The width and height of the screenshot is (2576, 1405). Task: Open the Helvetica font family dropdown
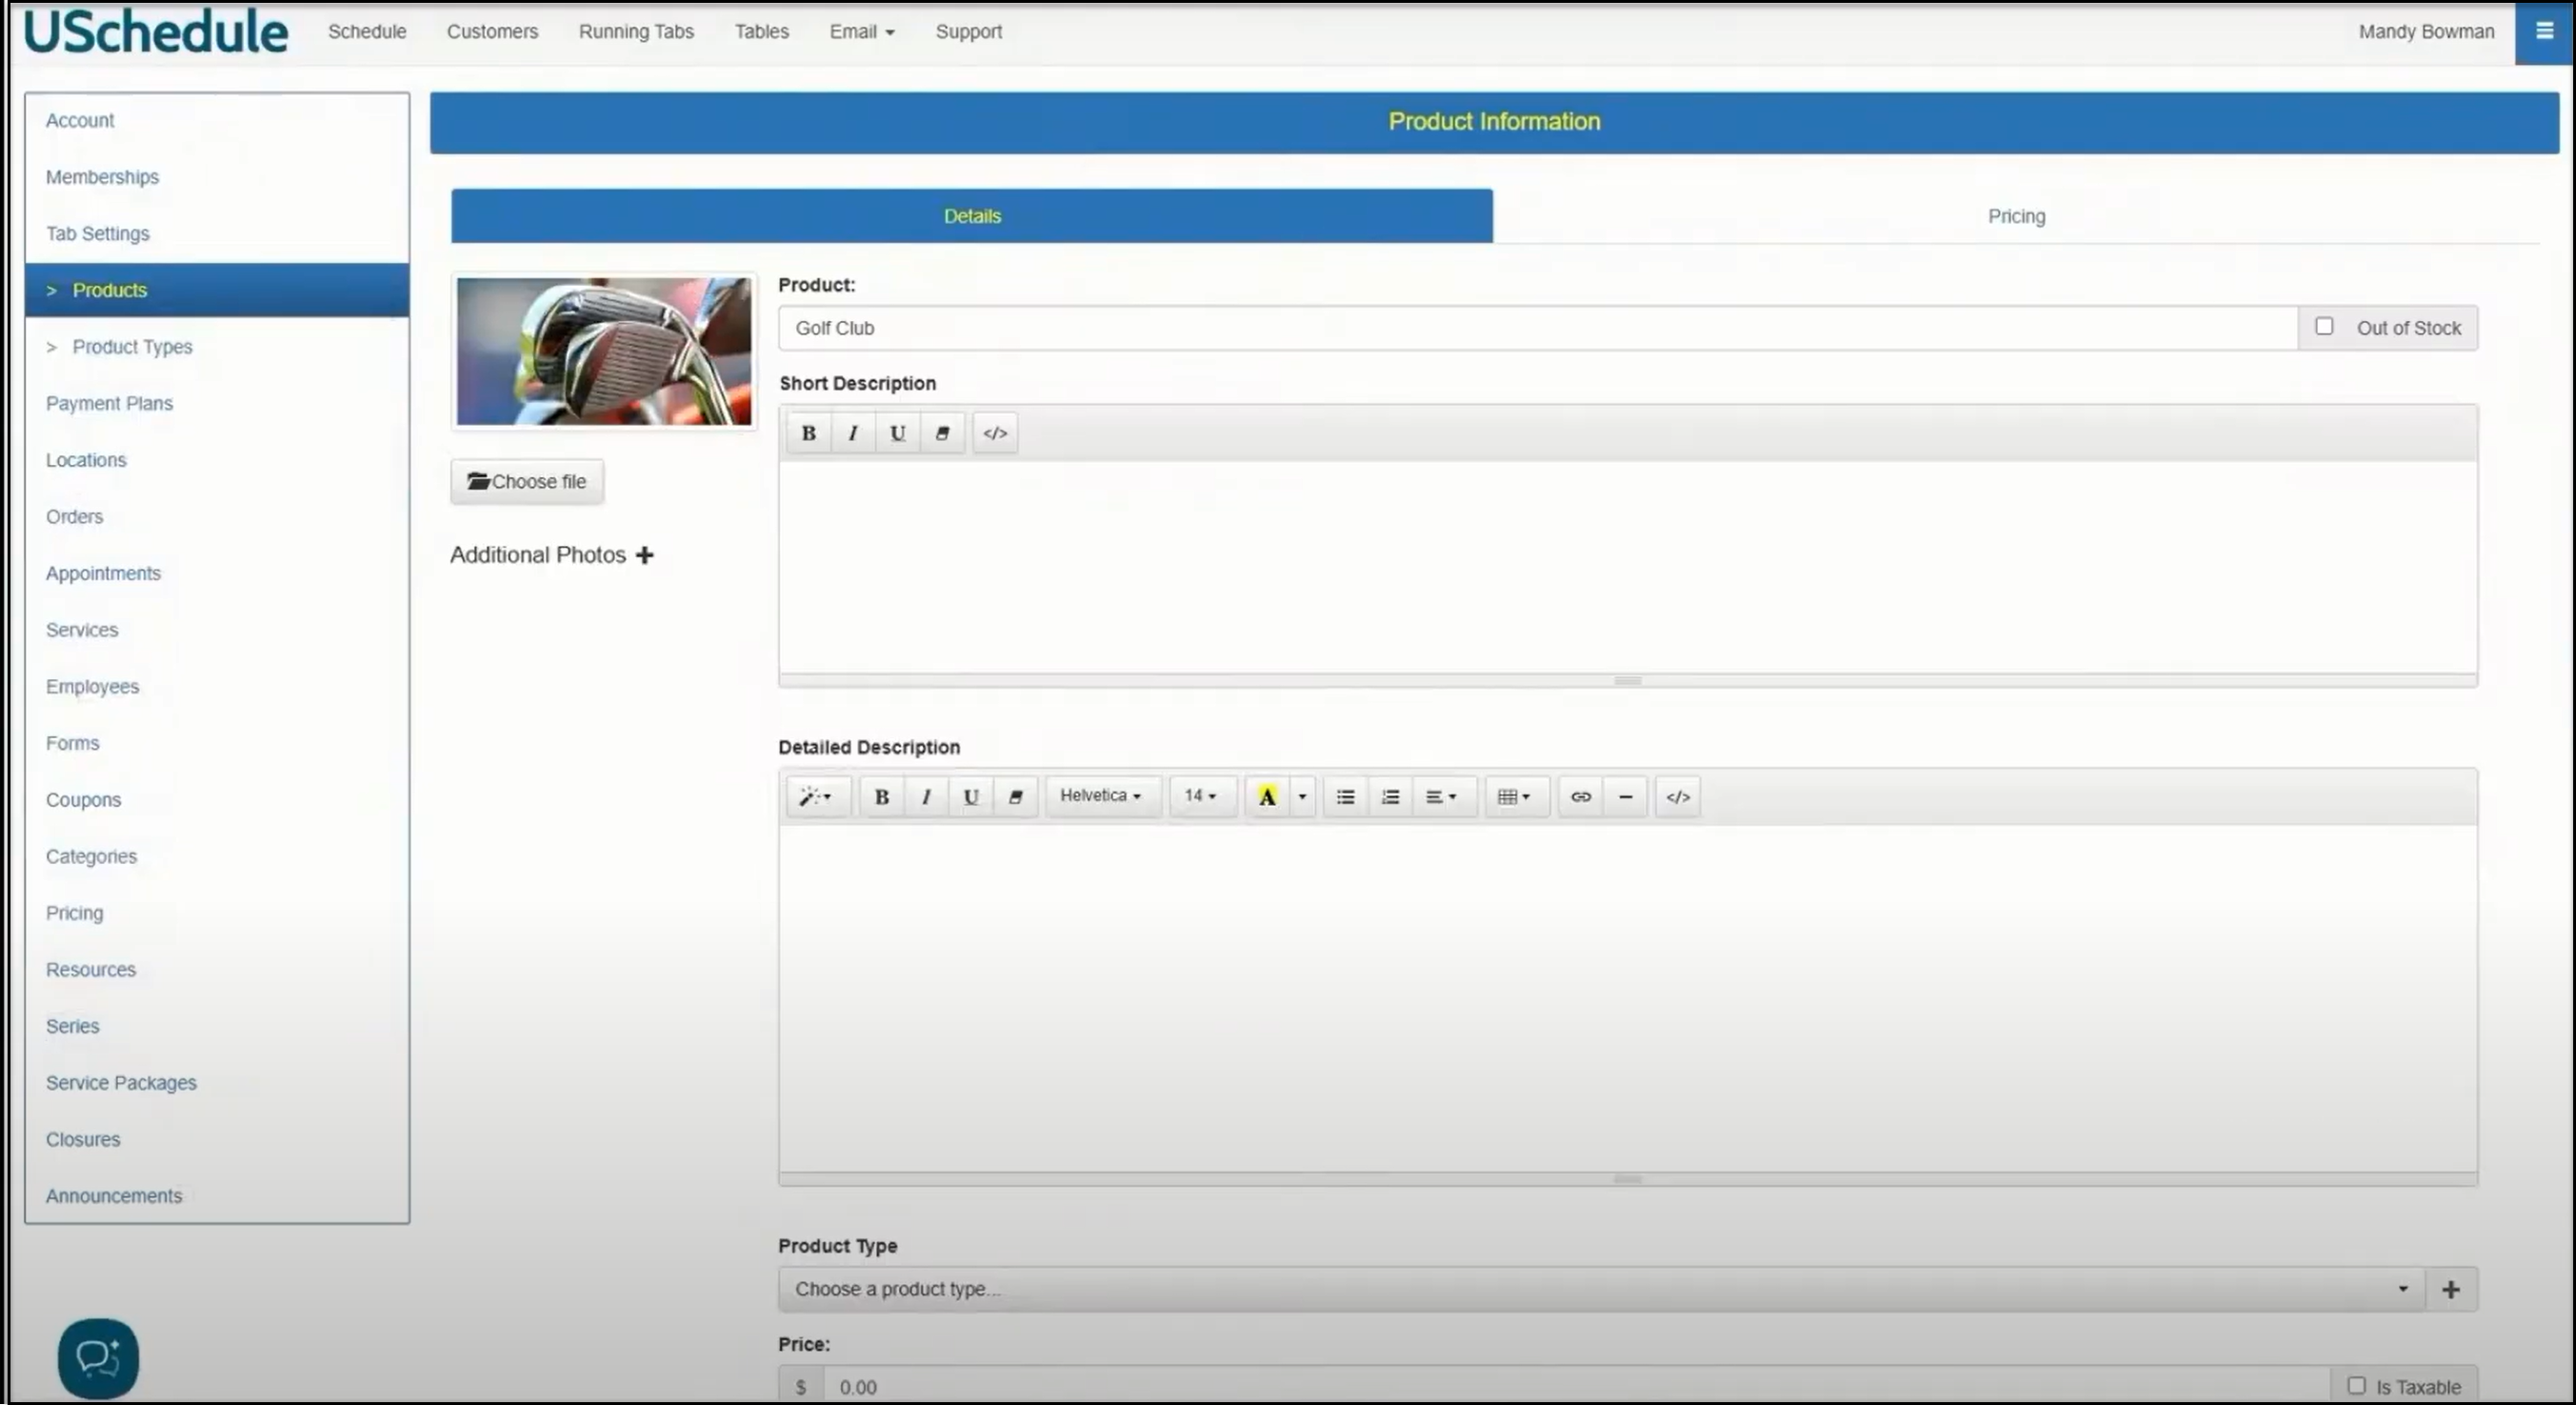[1100, 796]
